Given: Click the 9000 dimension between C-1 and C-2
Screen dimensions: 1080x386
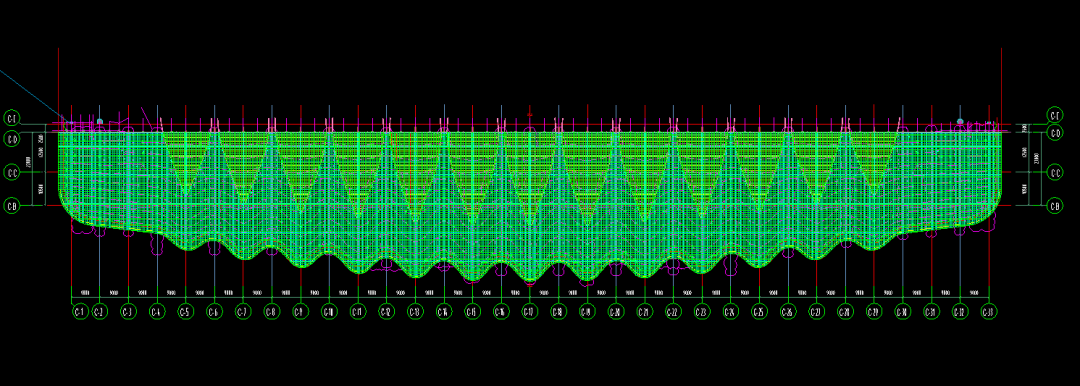Looking at the screenshot, I should [84, 293].
